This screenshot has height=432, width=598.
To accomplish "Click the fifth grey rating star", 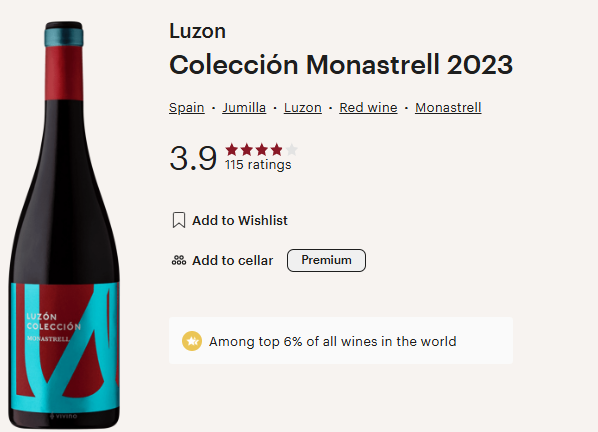I will click(x=291, y=149).
